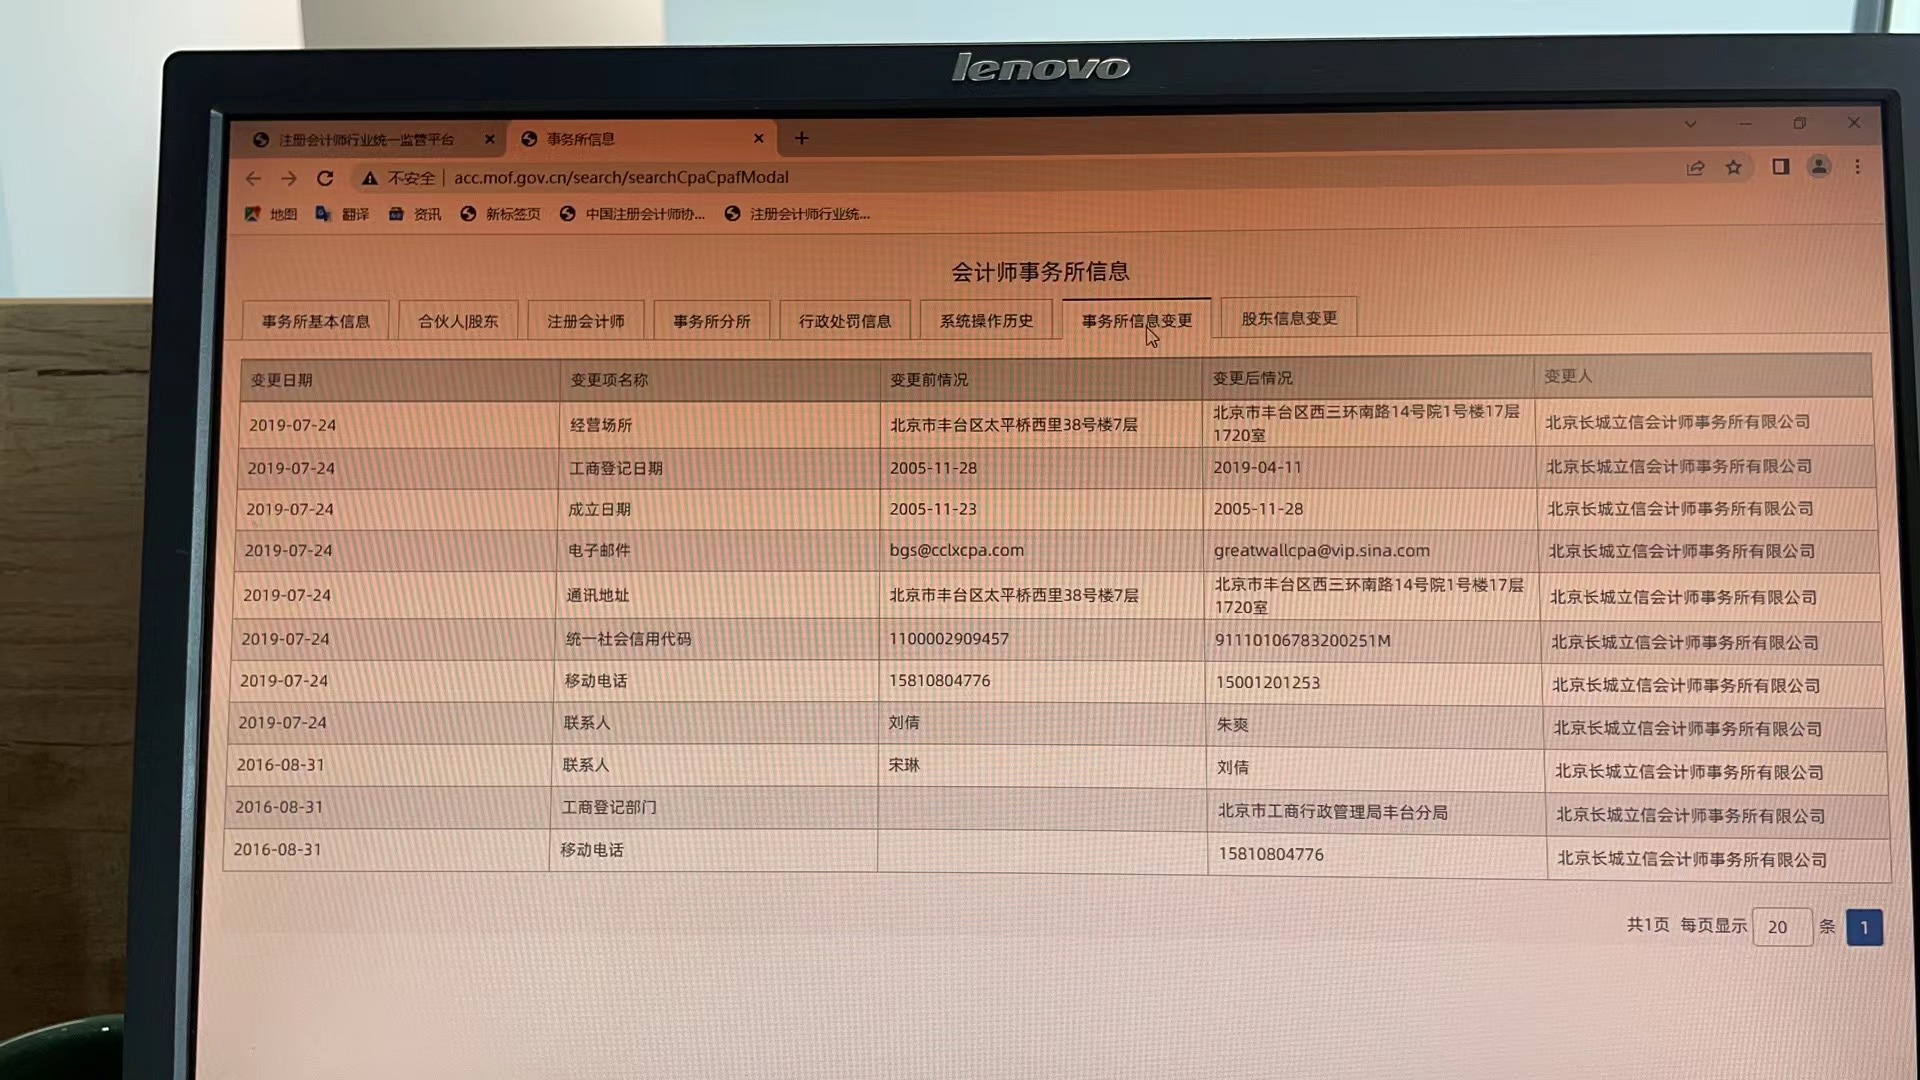Reload the page with refresh icon
The width and height of the screenshot is (1920, 1080).
(325, 178)
